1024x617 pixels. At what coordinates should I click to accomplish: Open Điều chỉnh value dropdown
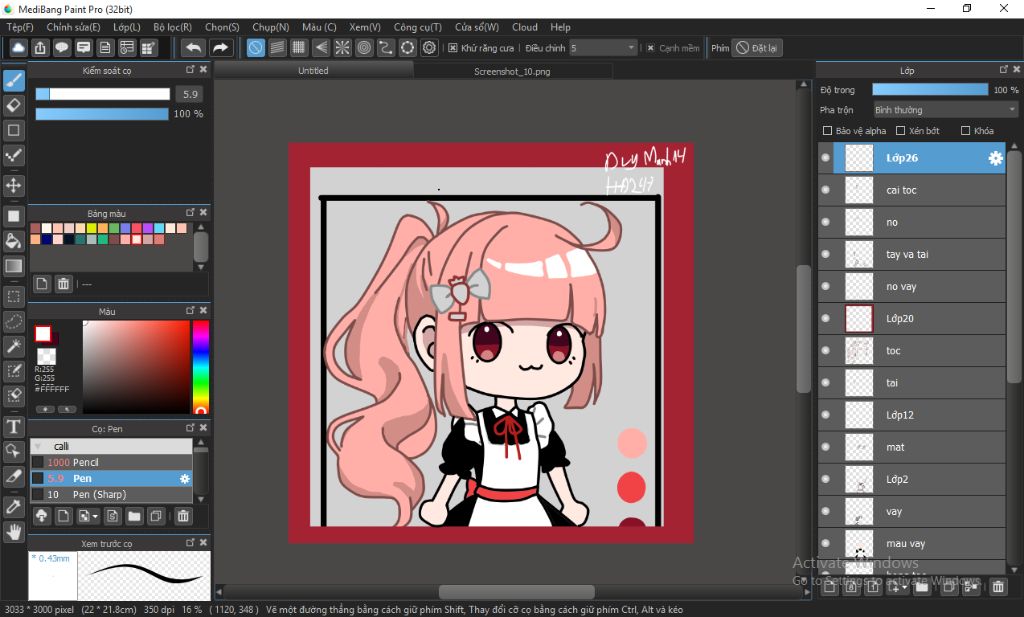(x=603, y=48)
